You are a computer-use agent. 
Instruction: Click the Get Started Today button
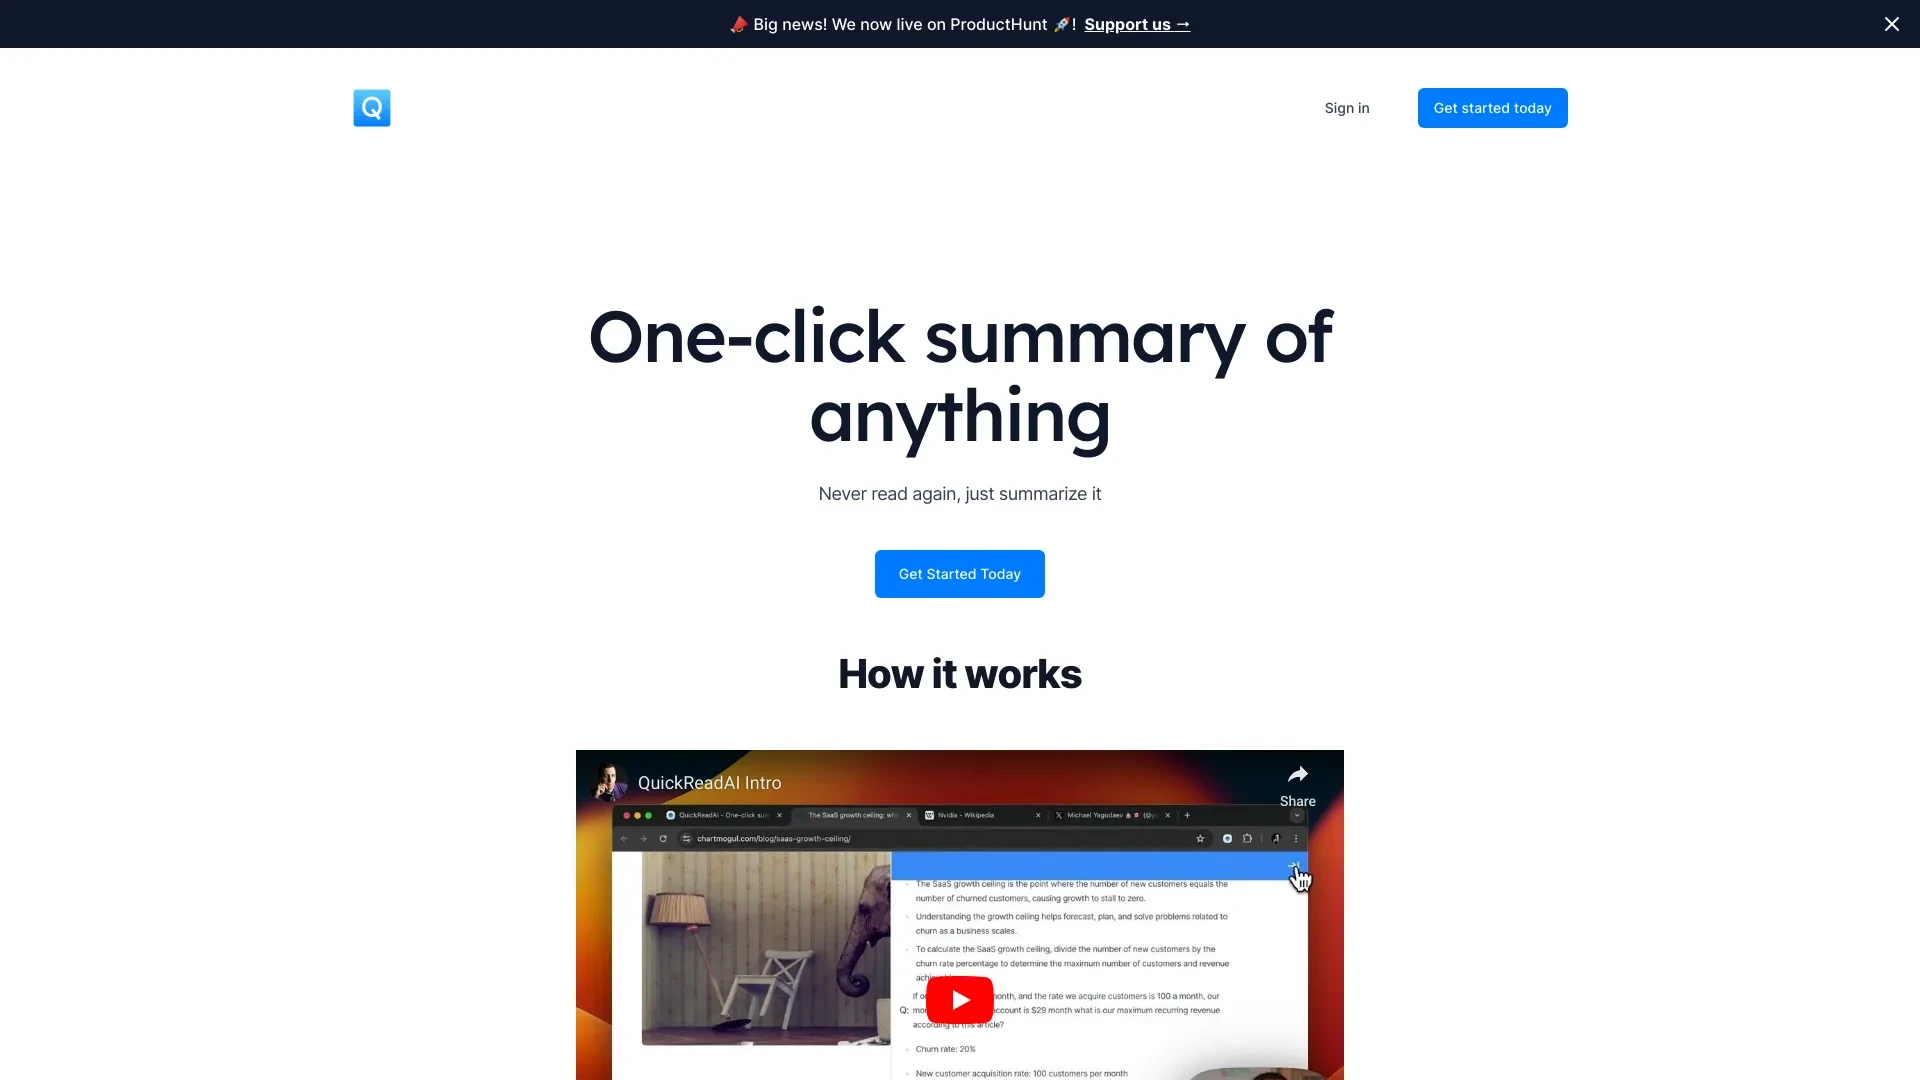960,574
